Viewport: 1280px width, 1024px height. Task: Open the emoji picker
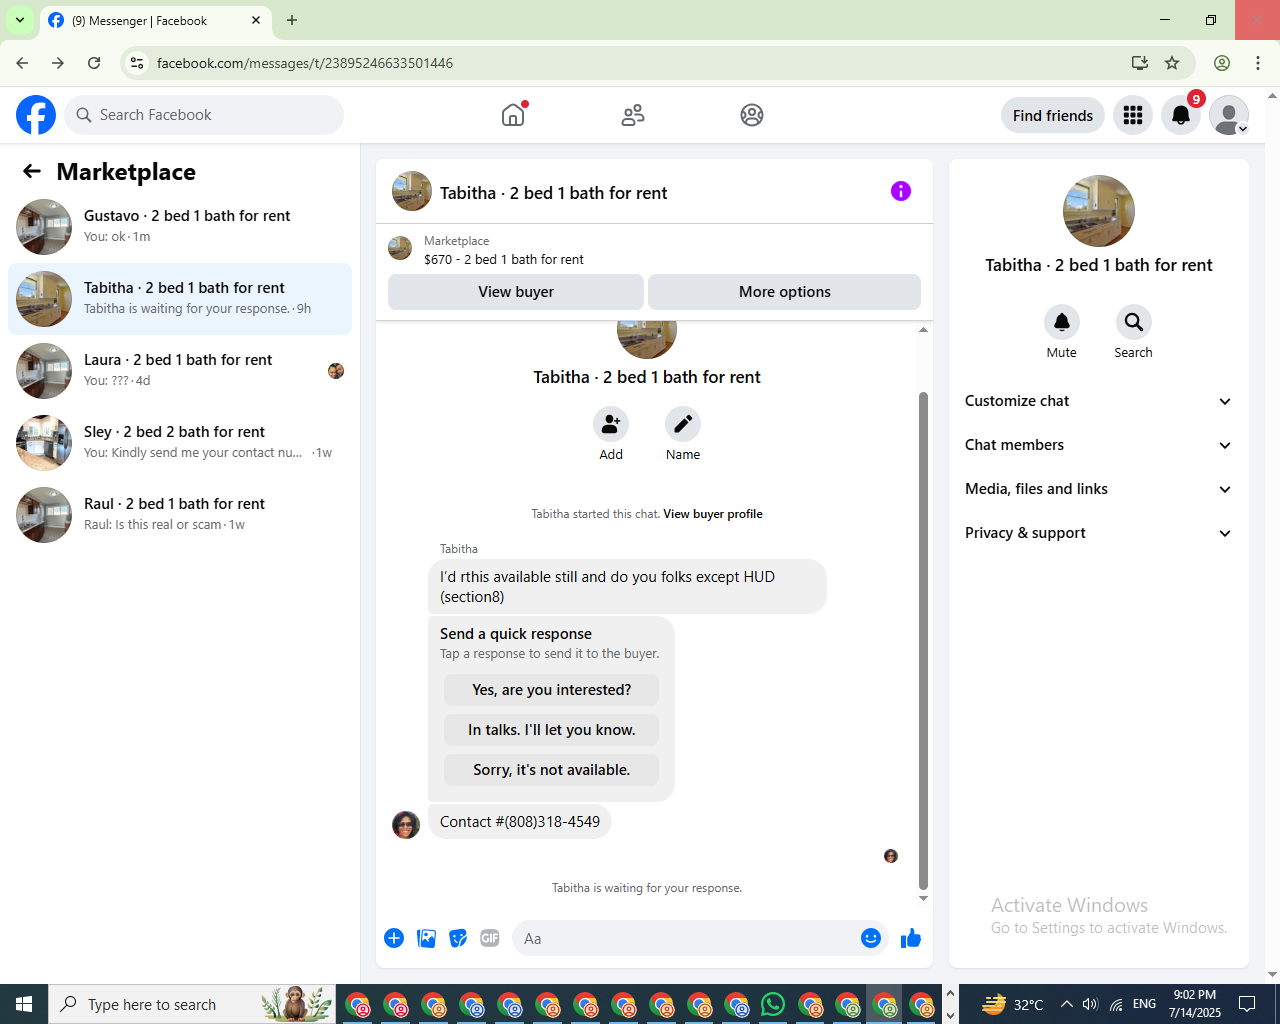pyautogui.click(x=871, y=938)
